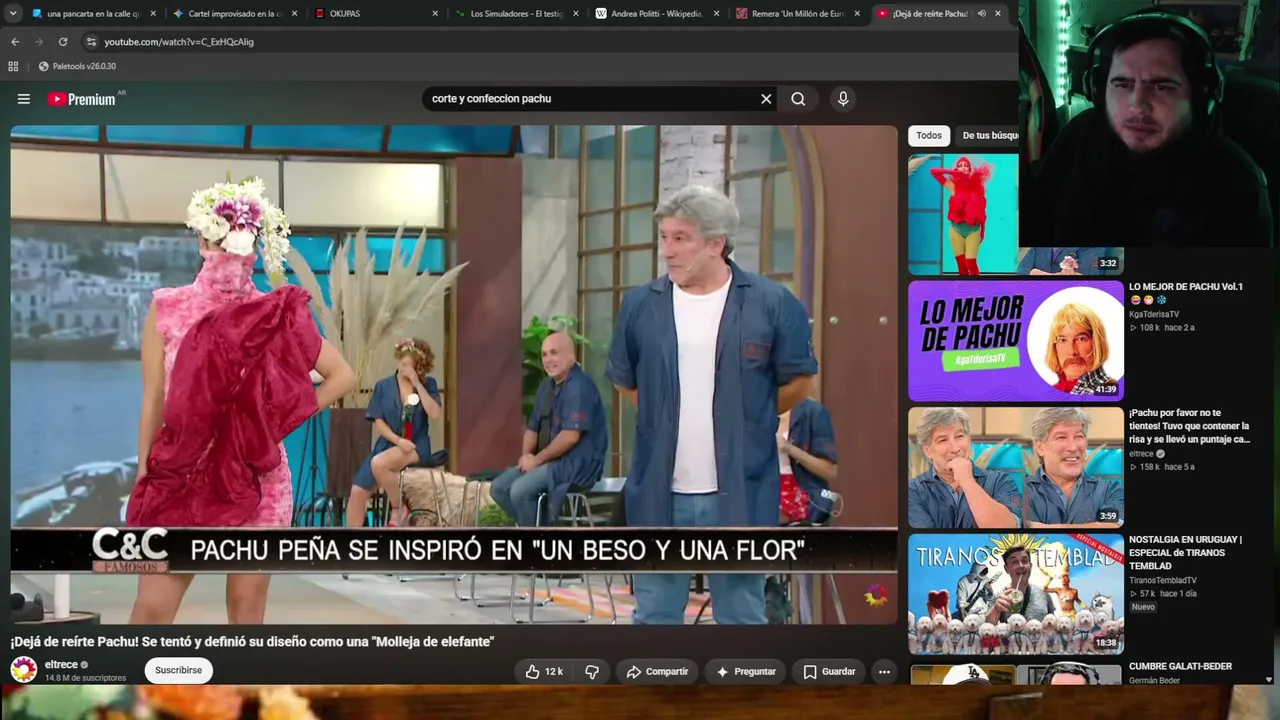Viewport: 1280px width, 720px height.
Task: Mute the tab via the speaker icon
Action: [981, 14]
